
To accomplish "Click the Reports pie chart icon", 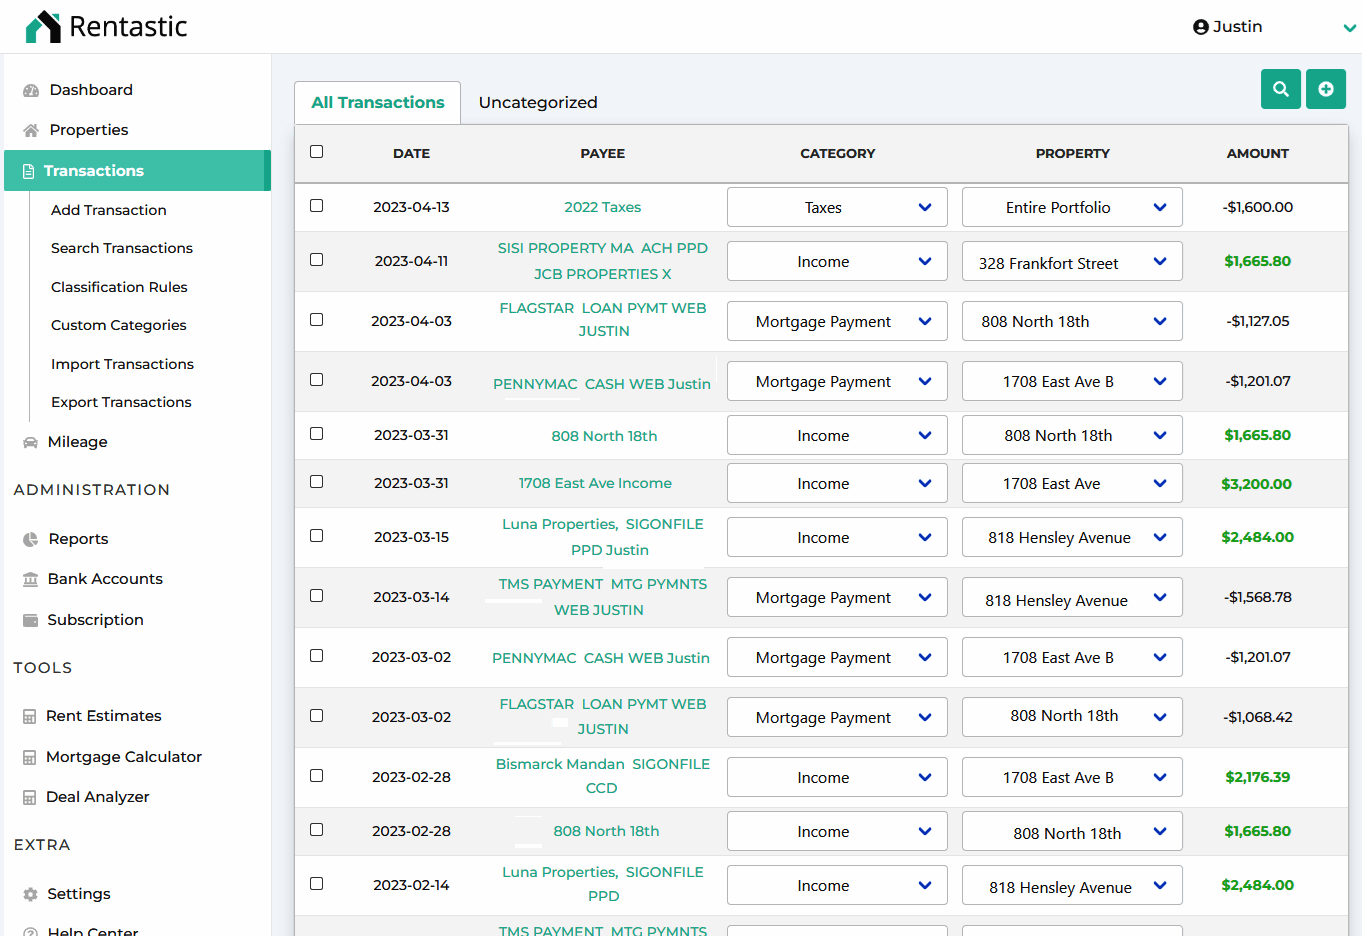I will [x=30, y=539].
